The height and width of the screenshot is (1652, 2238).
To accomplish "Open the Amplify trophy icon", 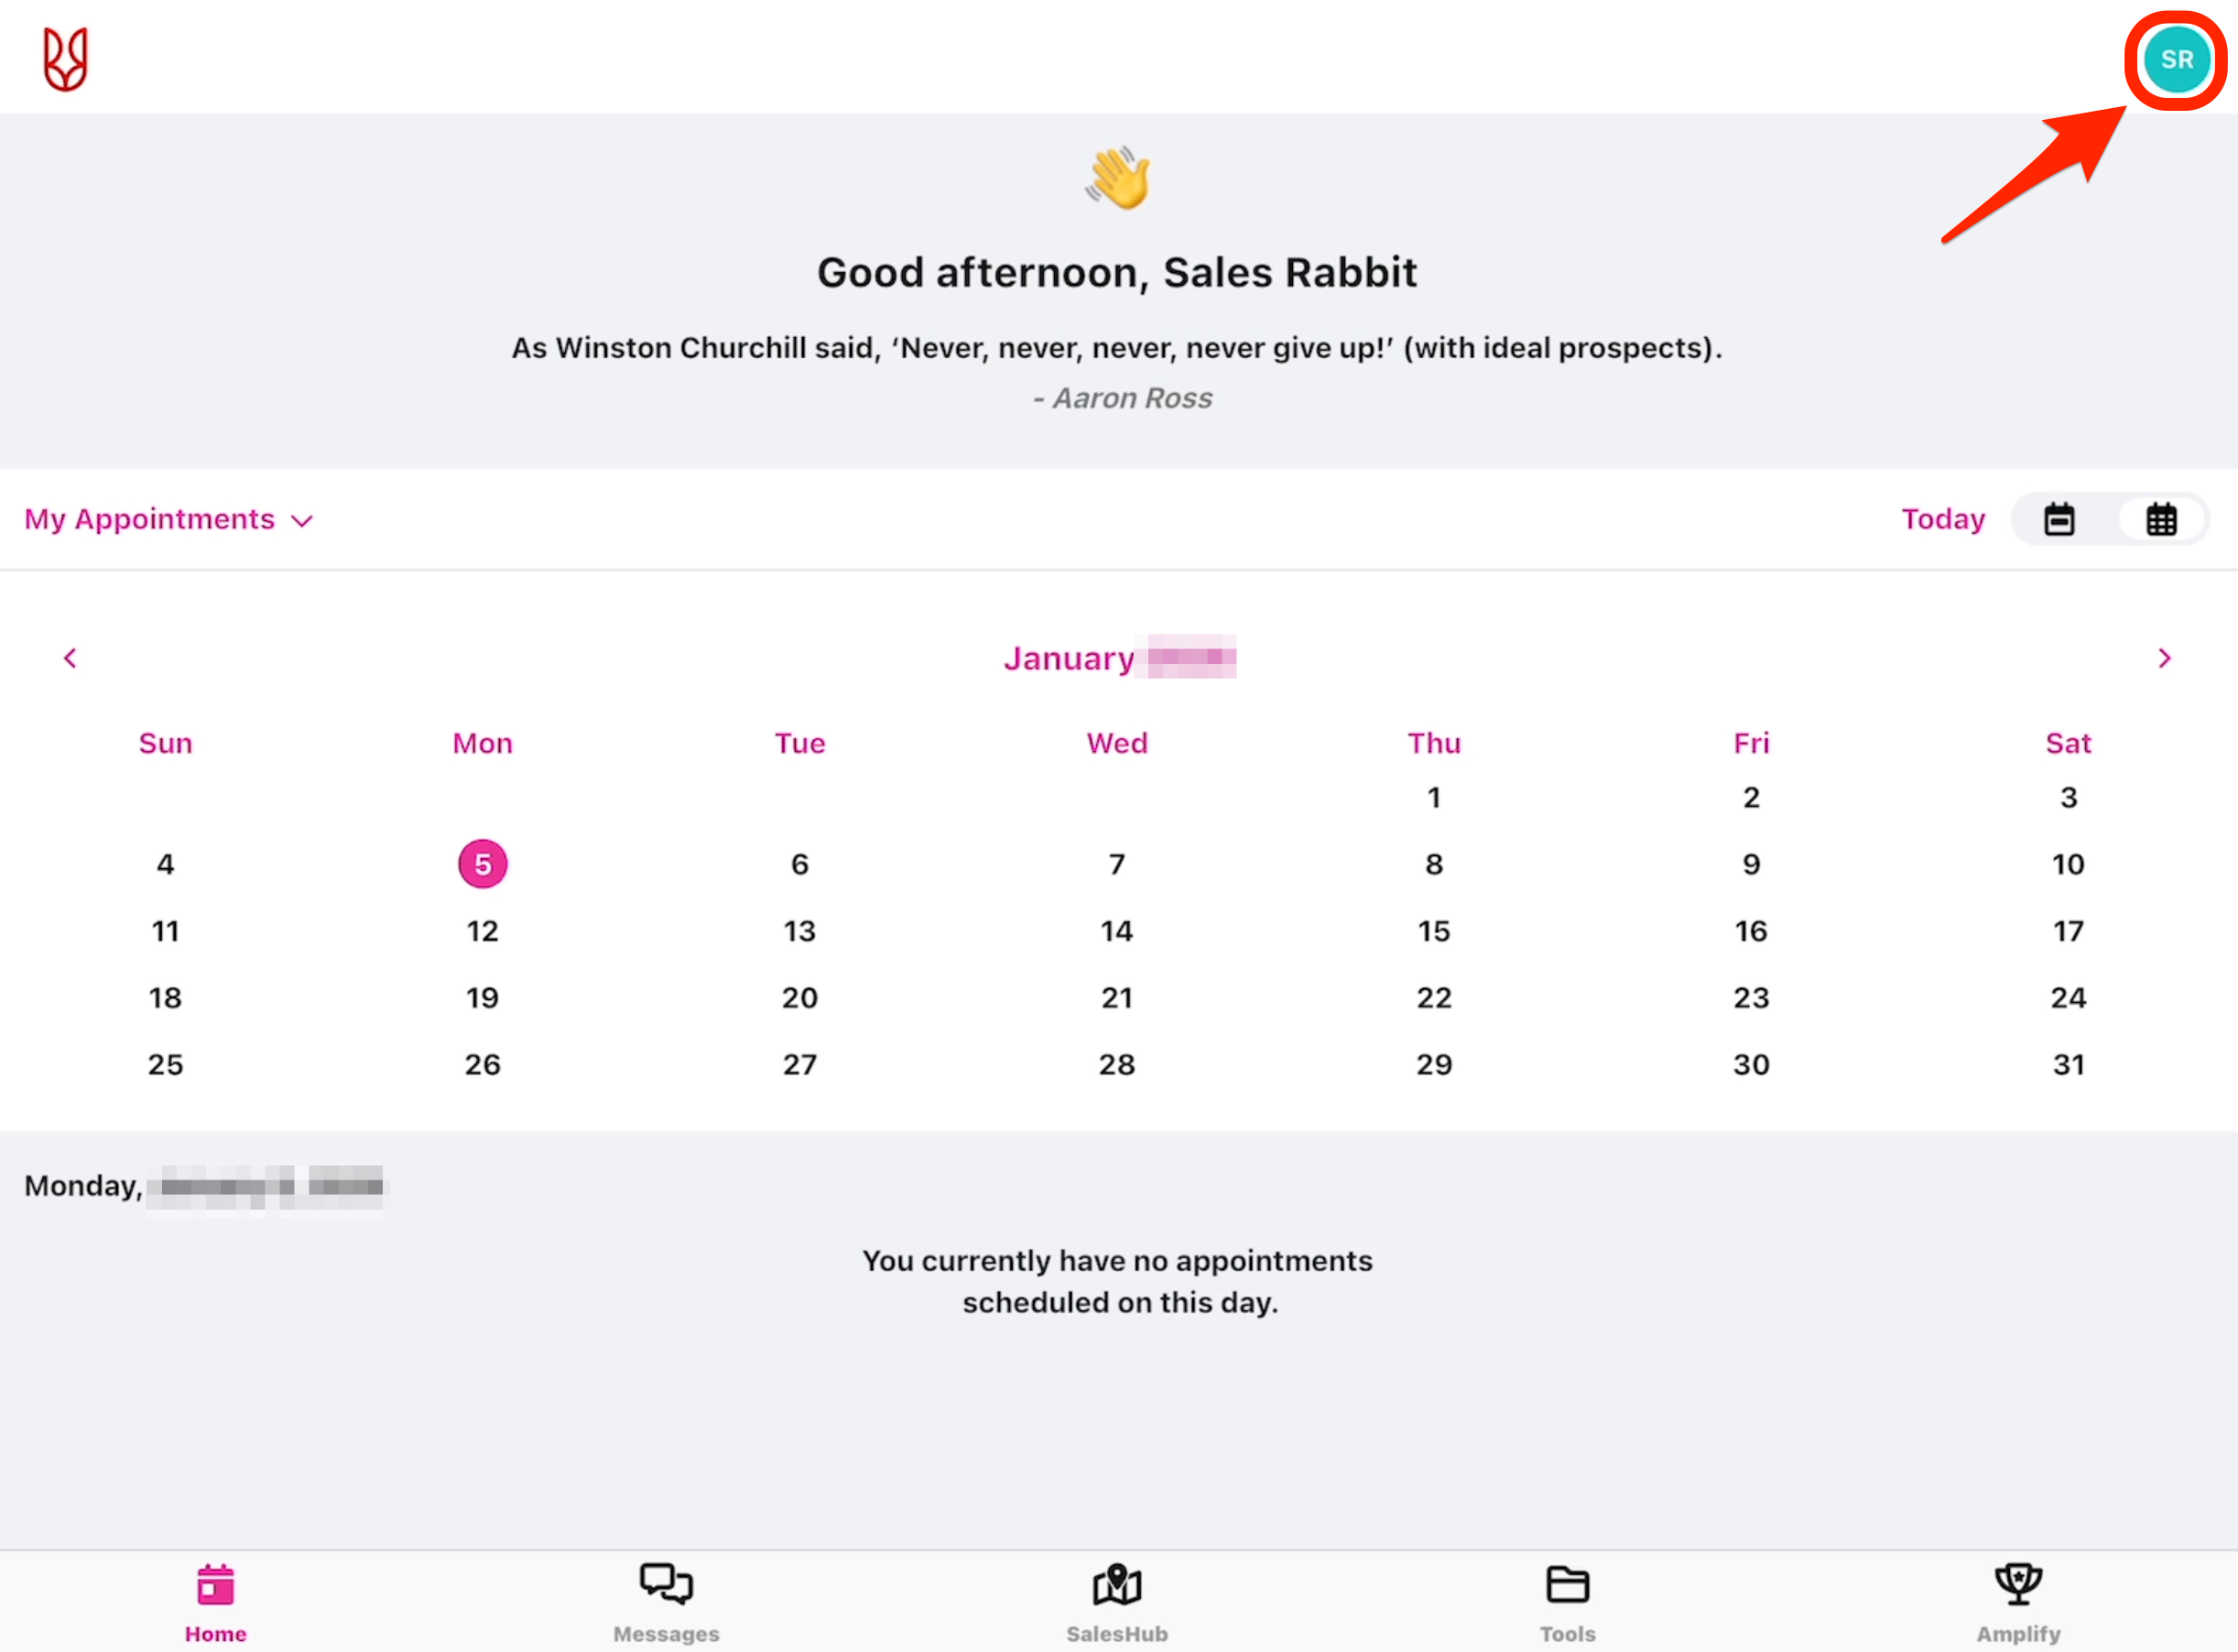I will [2018, 1585].
